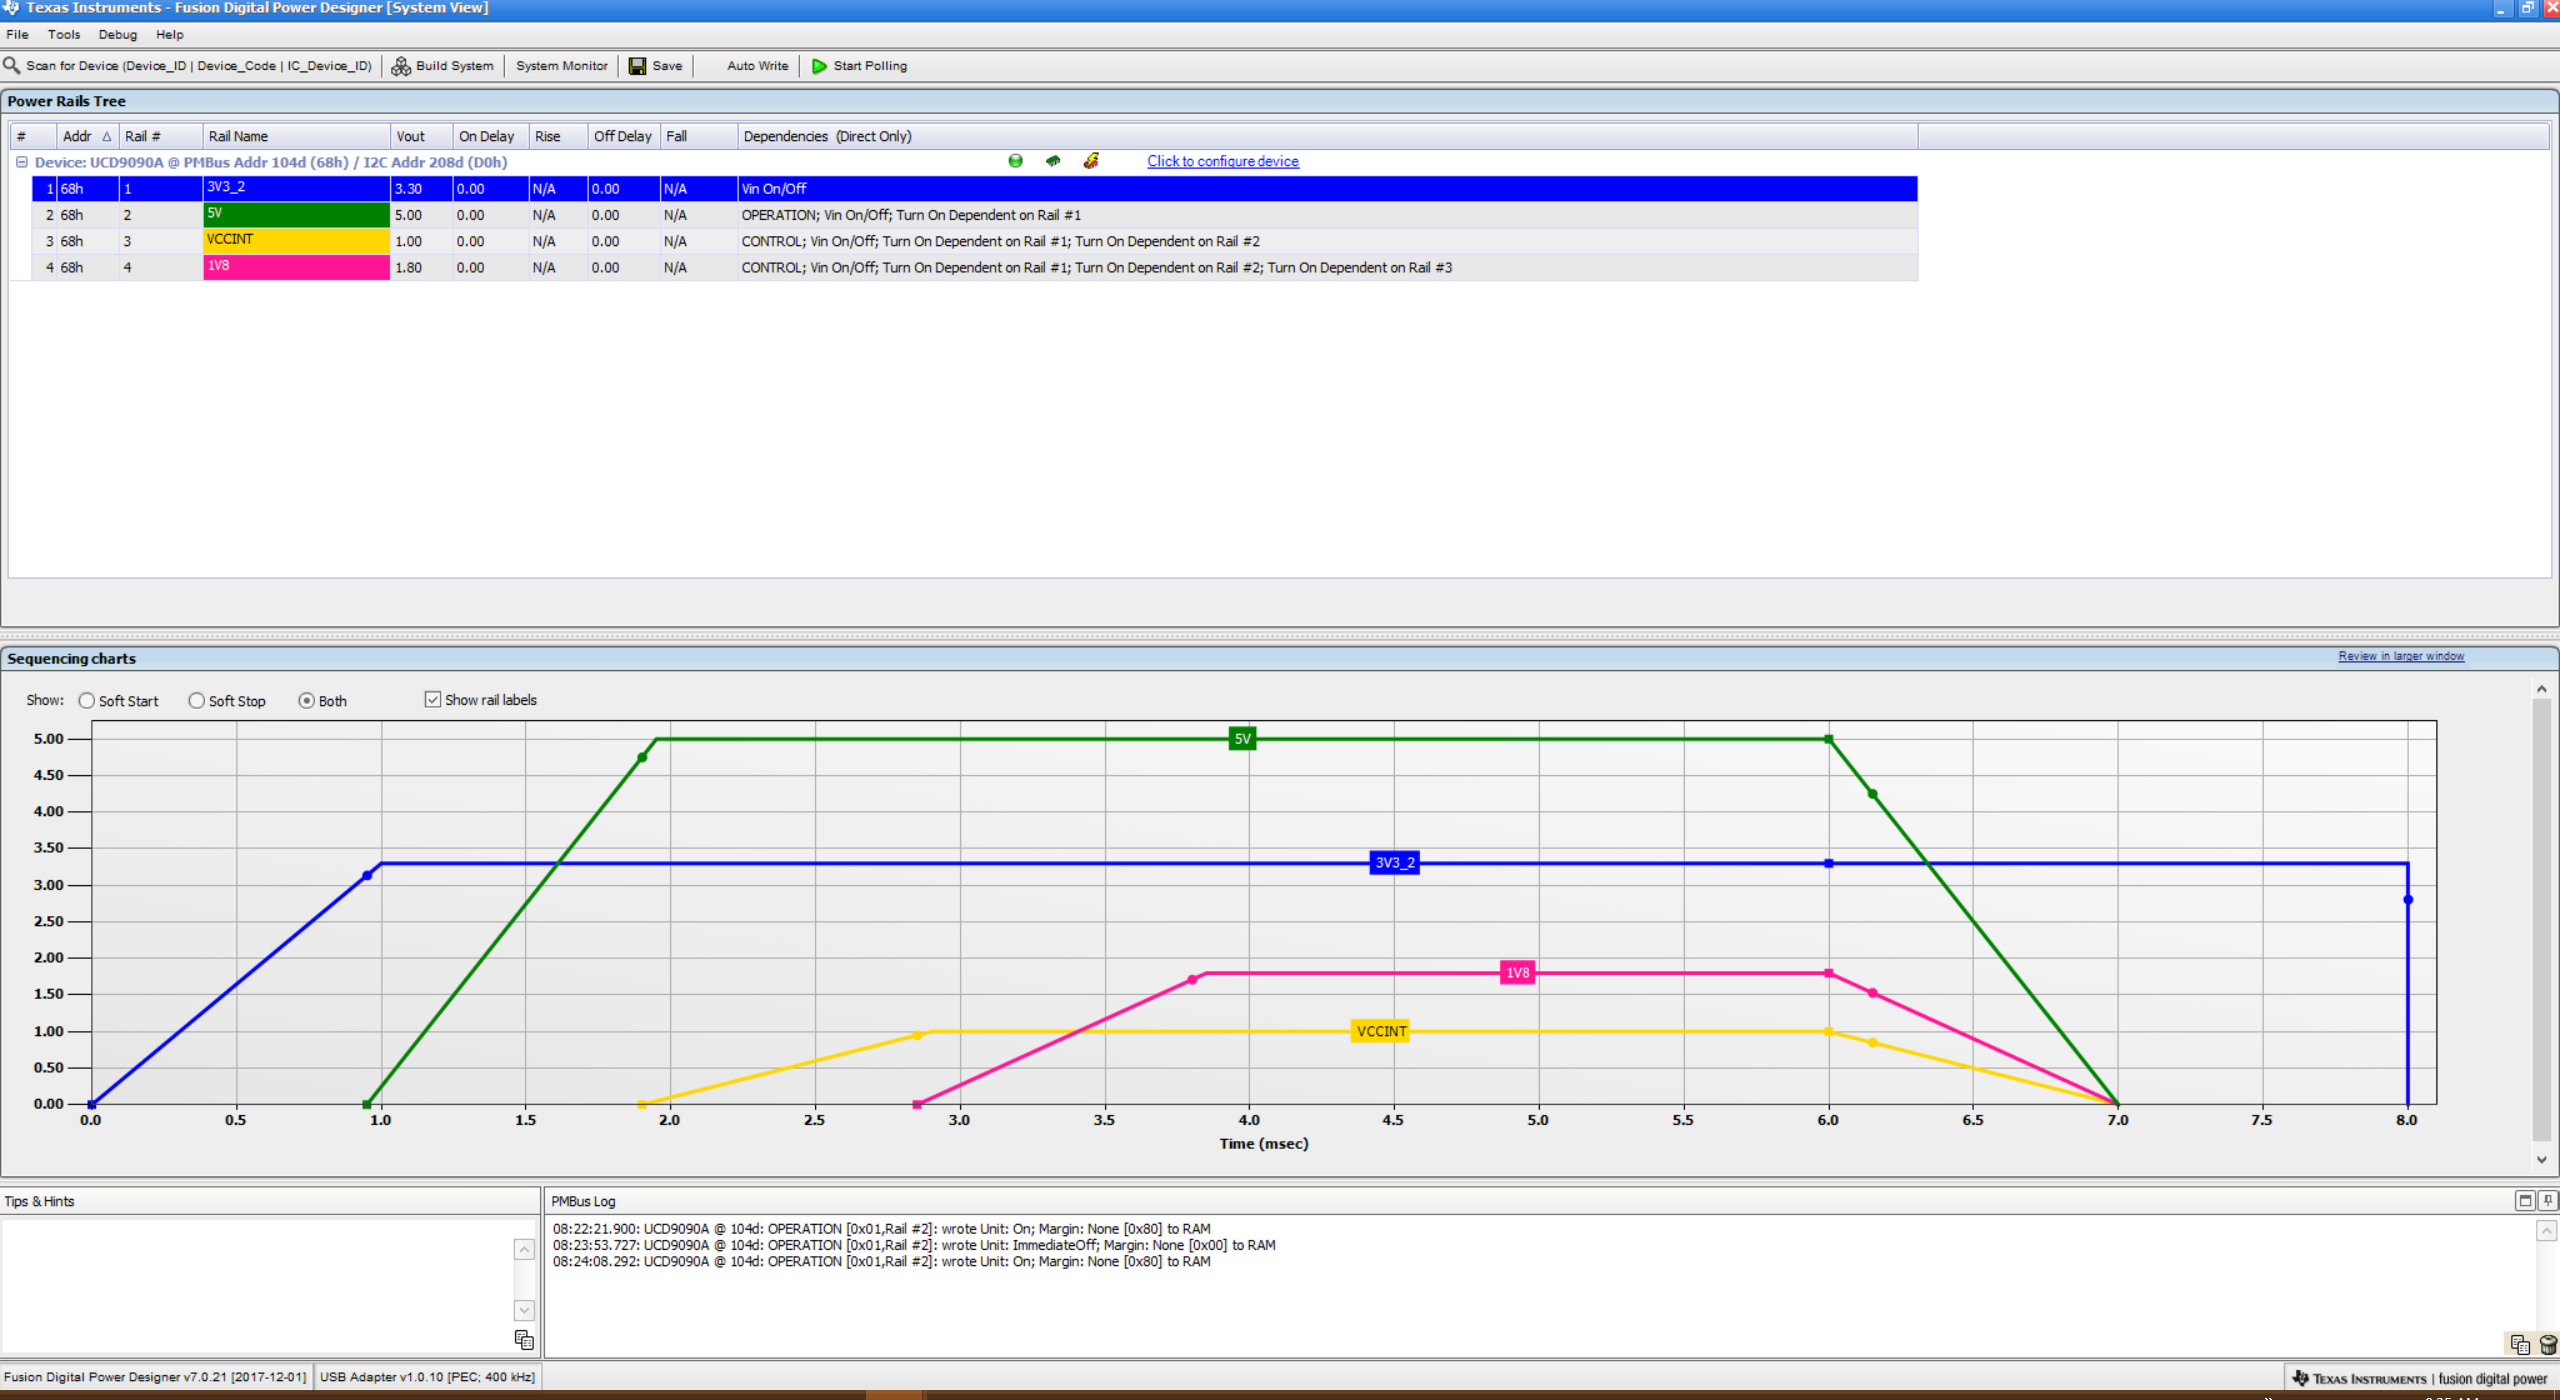Pin the PMBus Log panel
This screenshot has height=1400, width=2560.
pyautogui.click(x=2547, y=1201)
